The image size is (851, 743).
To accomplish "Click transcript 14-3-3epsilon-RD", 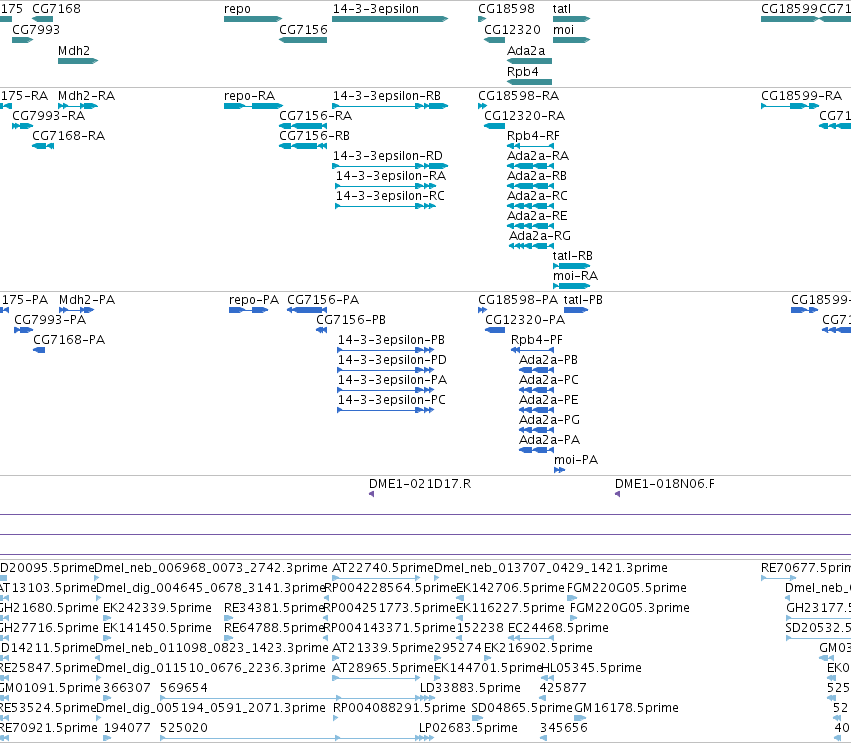I will pyautogui.click(x=390, y=166).
